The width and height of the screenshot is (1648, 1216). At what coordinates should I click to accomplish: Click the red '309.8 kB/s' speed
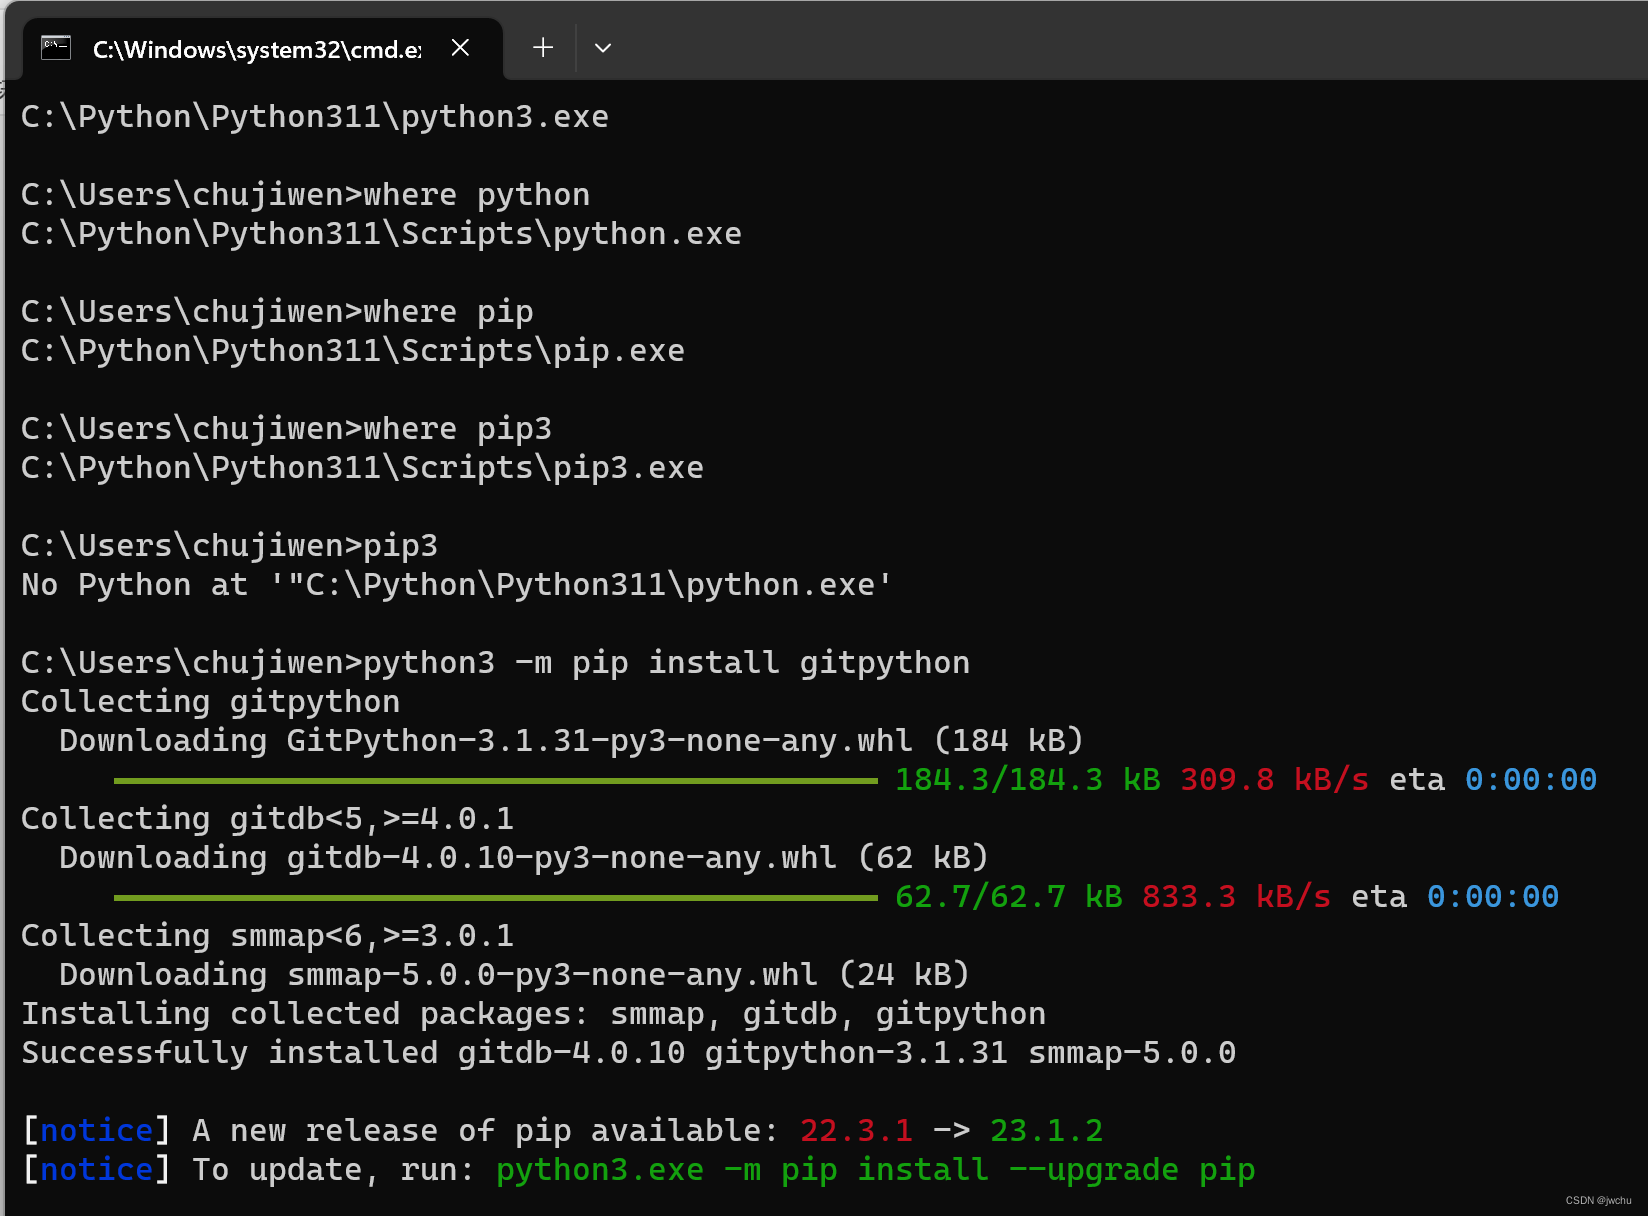1275,780
